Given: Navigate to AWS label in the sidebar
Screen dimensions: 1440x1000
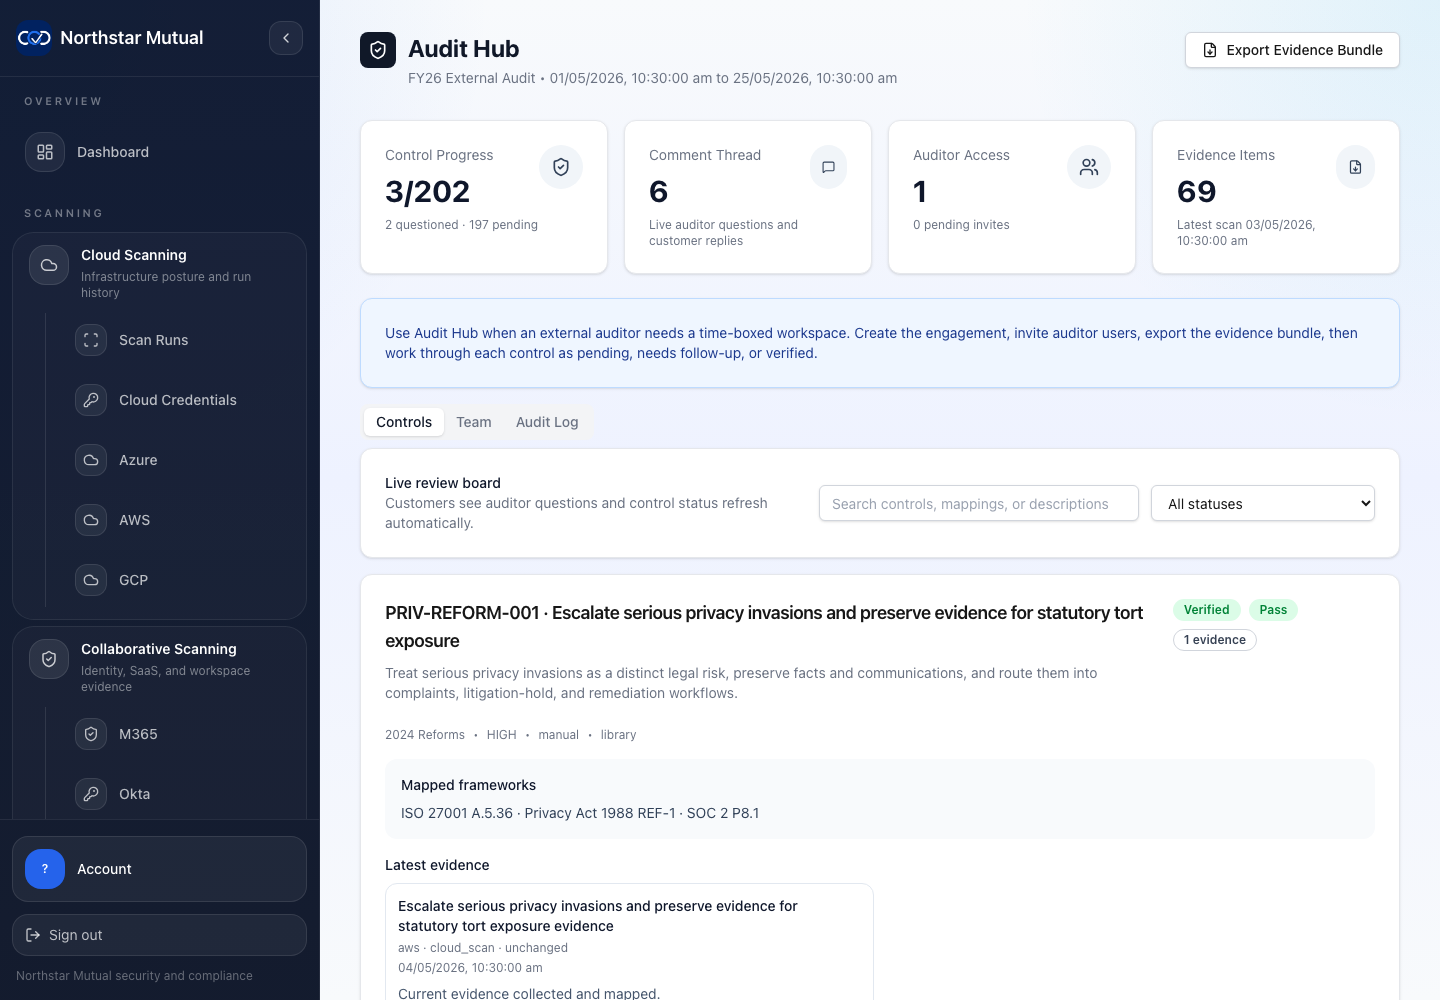Looking at the screenshot, I should [x=134, y=520].
